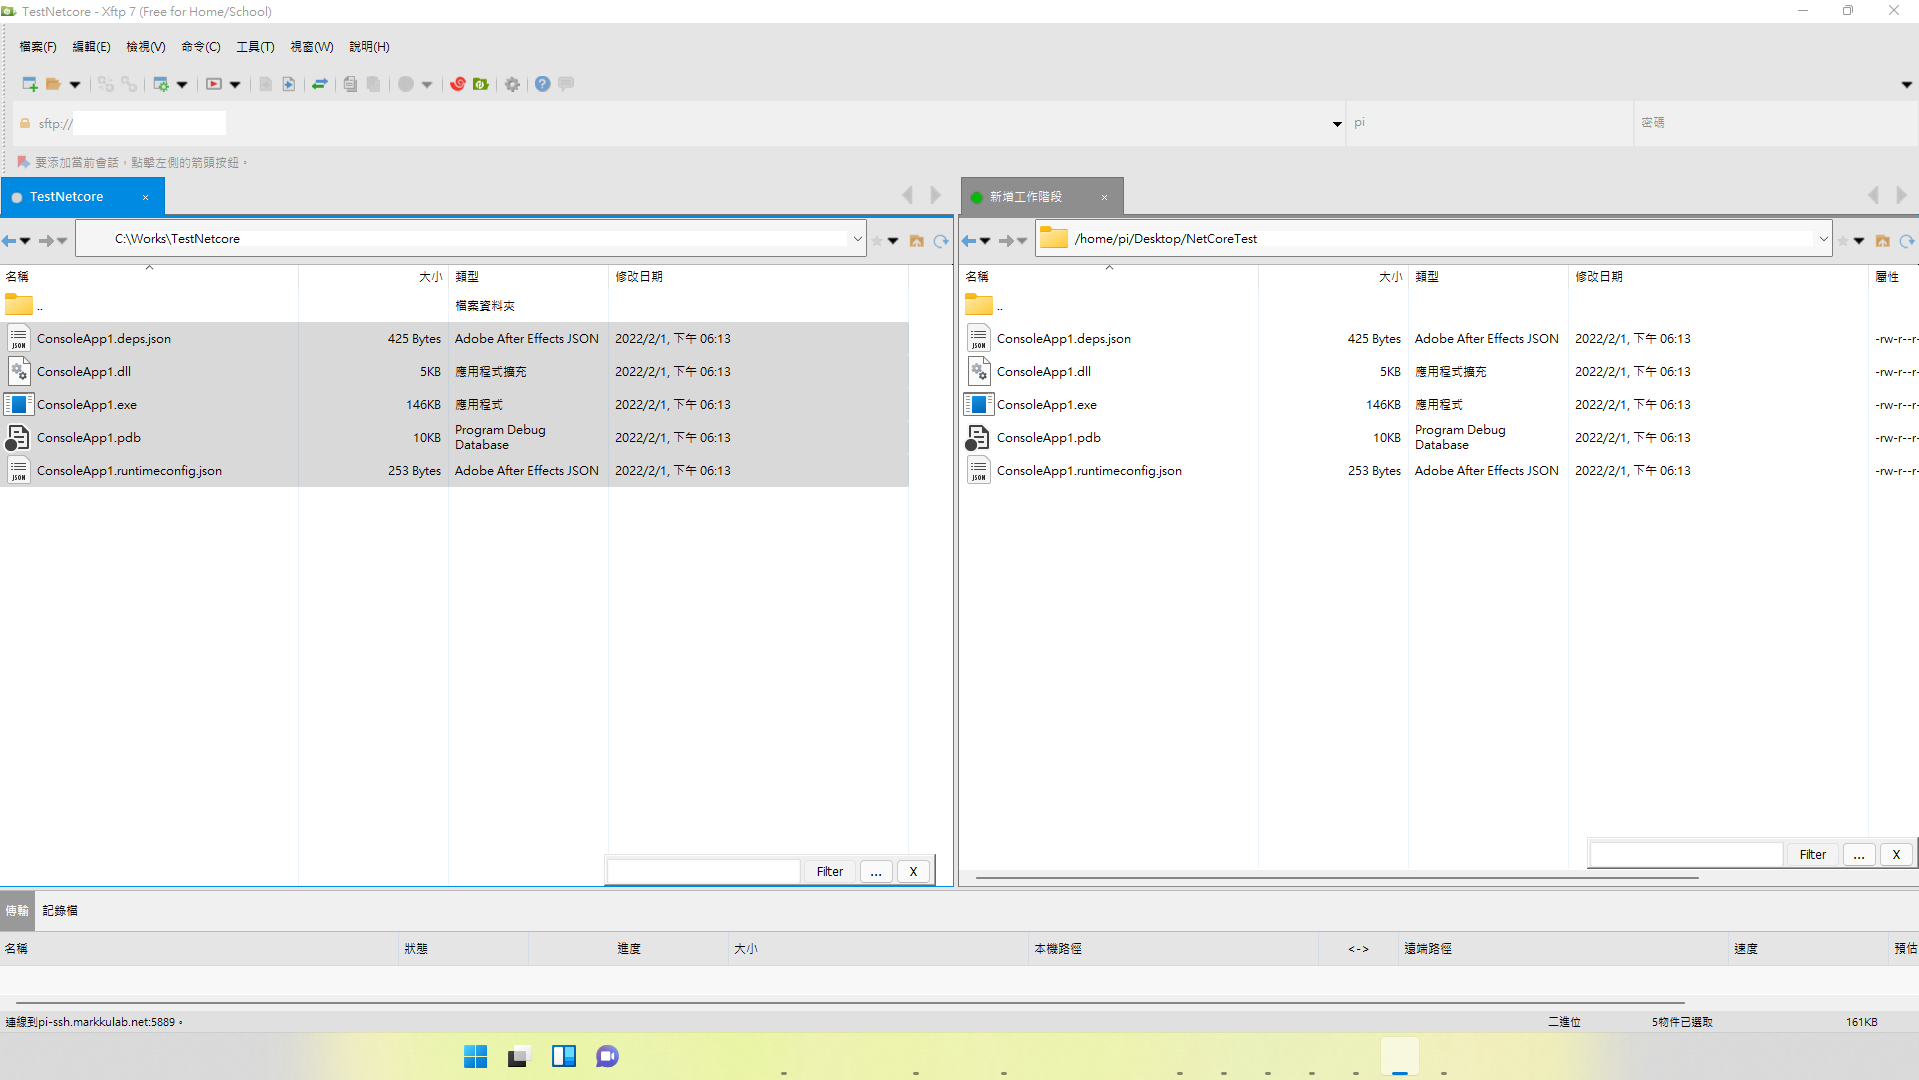Launch Xshell with the red swirl icon

tap(458, 84)
